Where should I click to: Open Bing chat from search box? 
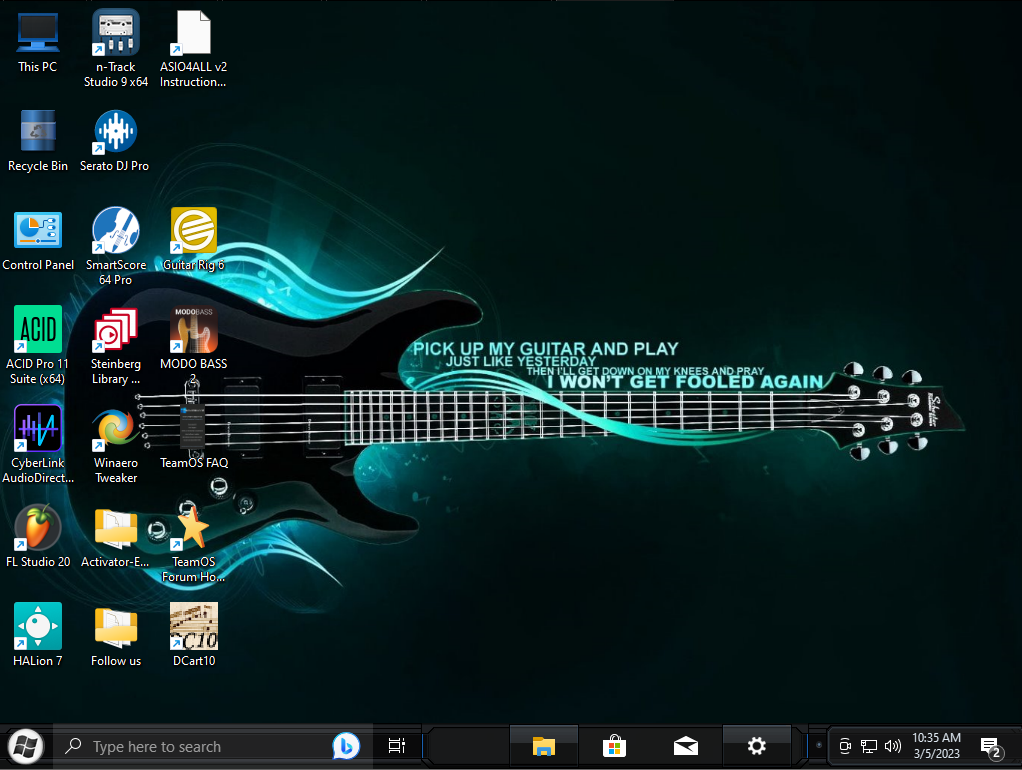click(346, 747)
